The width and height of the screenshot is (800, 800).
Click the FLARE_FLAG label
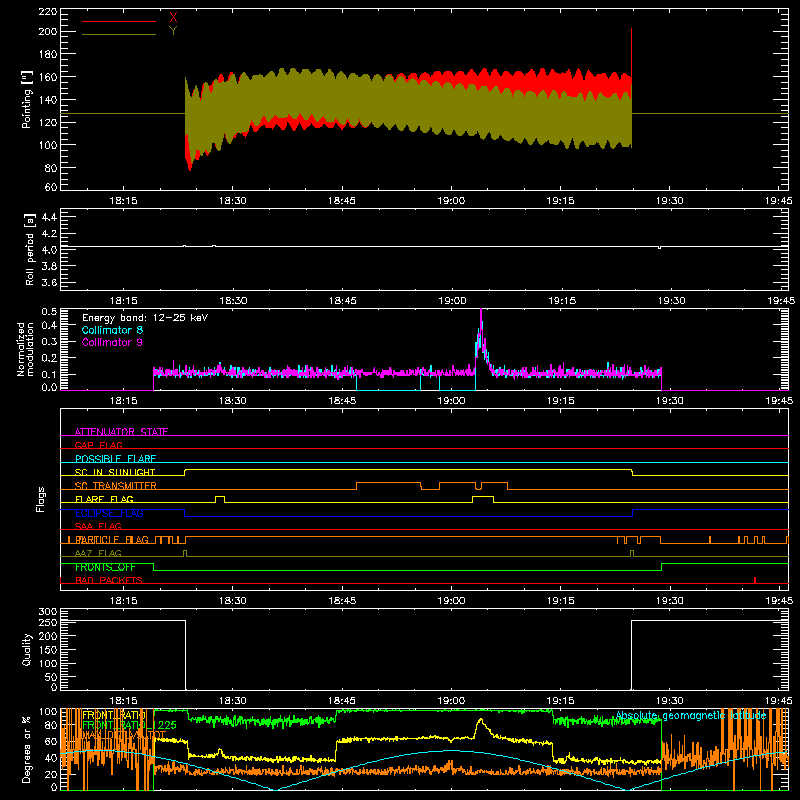[x=104, y=499]
